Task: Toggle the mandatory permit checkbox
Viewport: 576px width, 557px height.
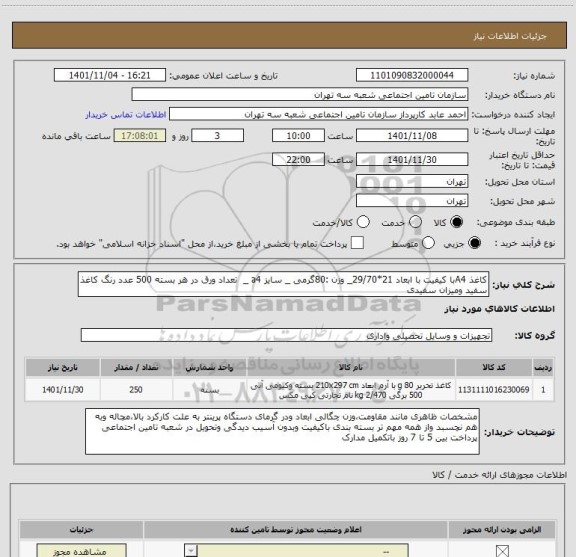Action: tap(502, 551)
